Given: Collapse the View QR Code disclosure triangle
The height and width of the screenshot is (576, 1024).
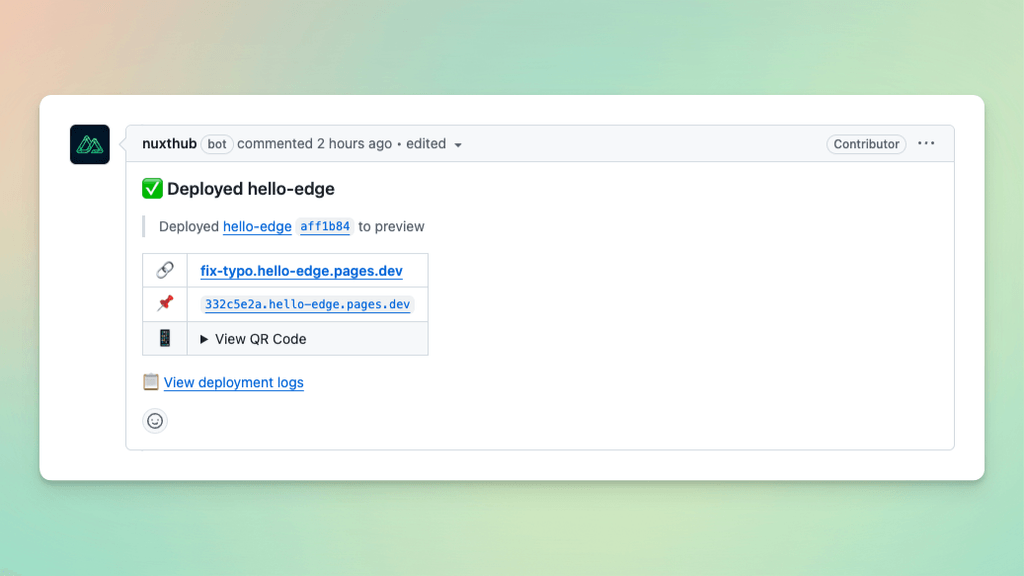Looking at the screenshot, I should click(x=203, y=338).
